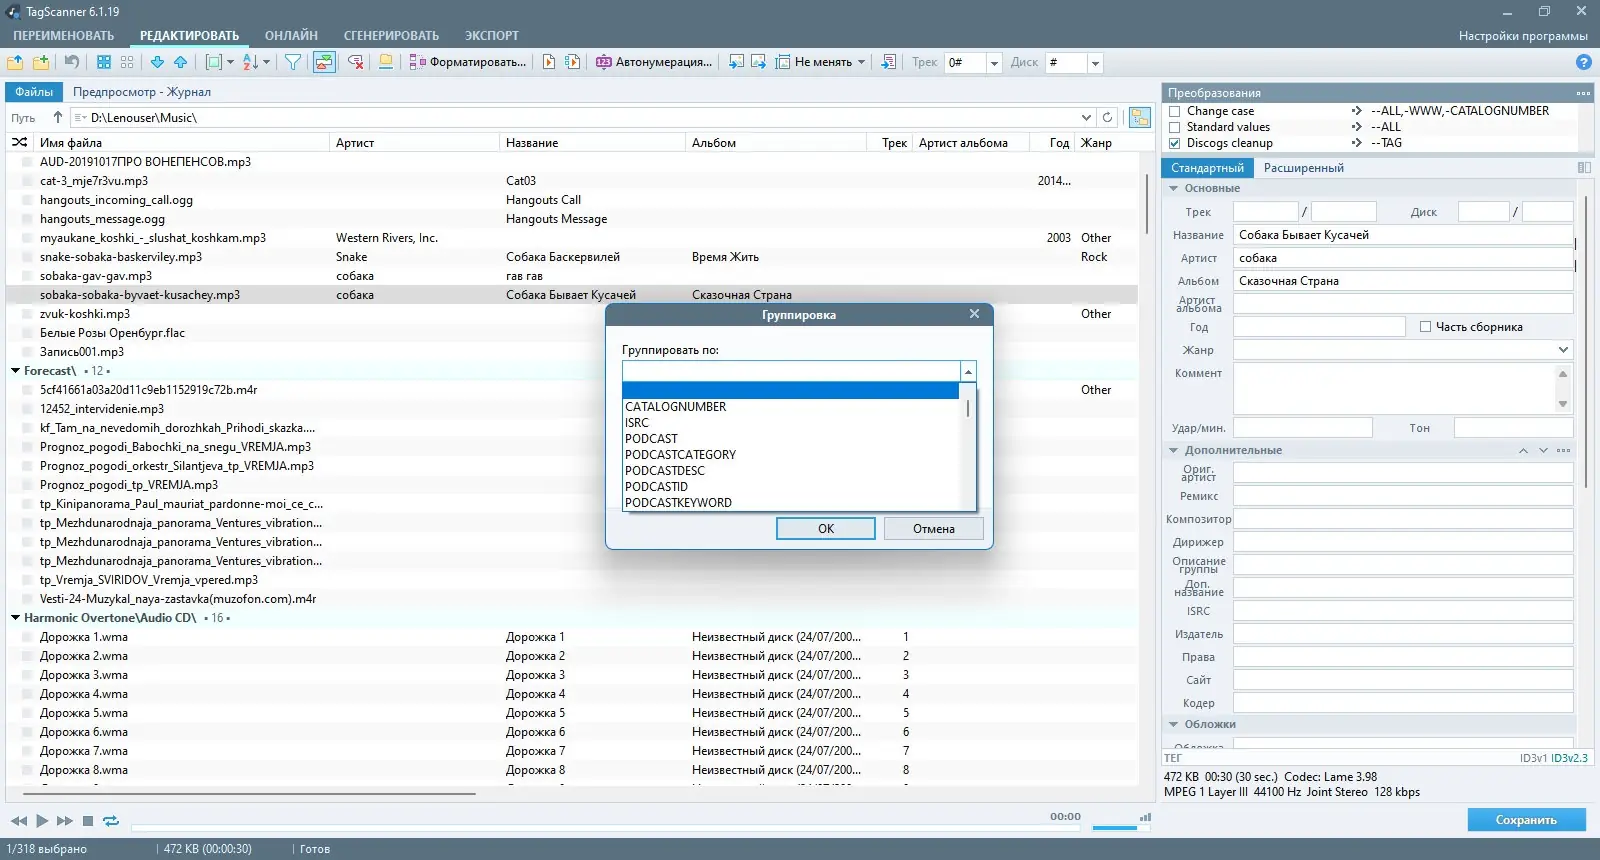Click the add folder icon with plus
Screen dimensions: 1600x860
41,62
